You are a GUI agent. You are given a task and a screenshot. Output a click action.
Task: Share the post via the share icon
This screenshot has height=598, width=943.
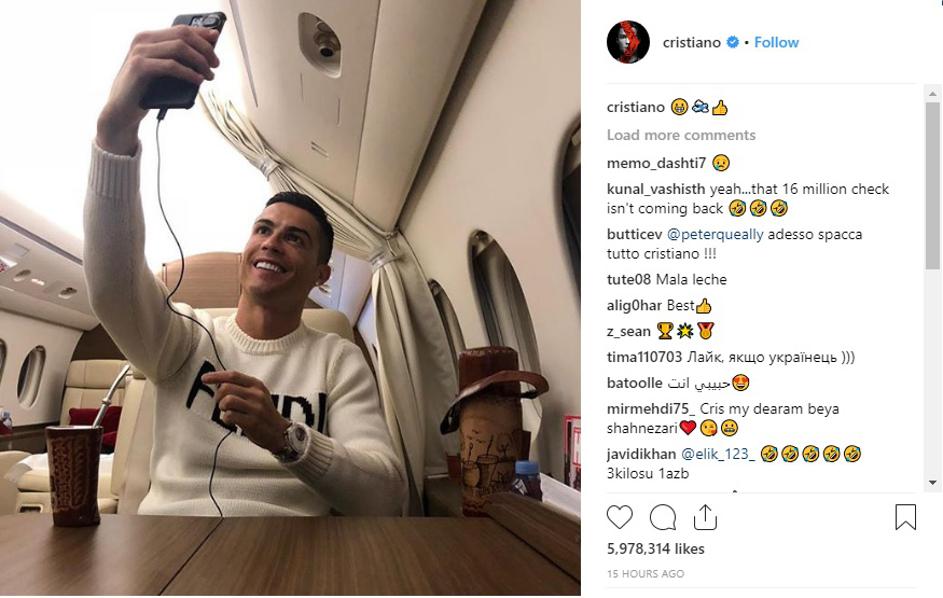pos(705,517)
